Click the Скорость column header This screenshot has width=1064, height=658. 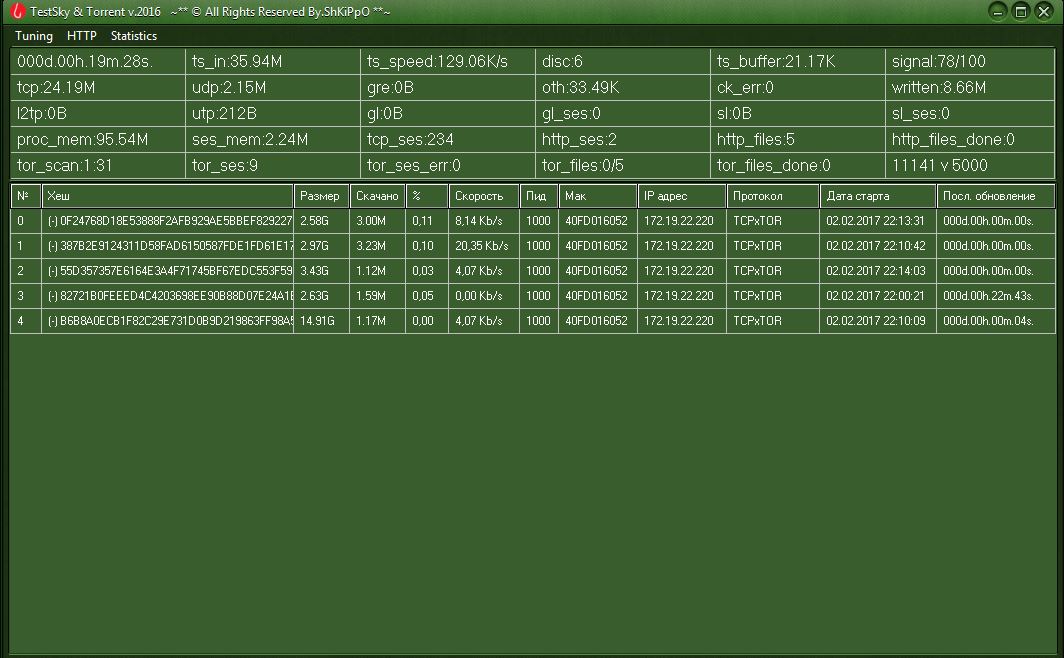click(x=483, y=196)
